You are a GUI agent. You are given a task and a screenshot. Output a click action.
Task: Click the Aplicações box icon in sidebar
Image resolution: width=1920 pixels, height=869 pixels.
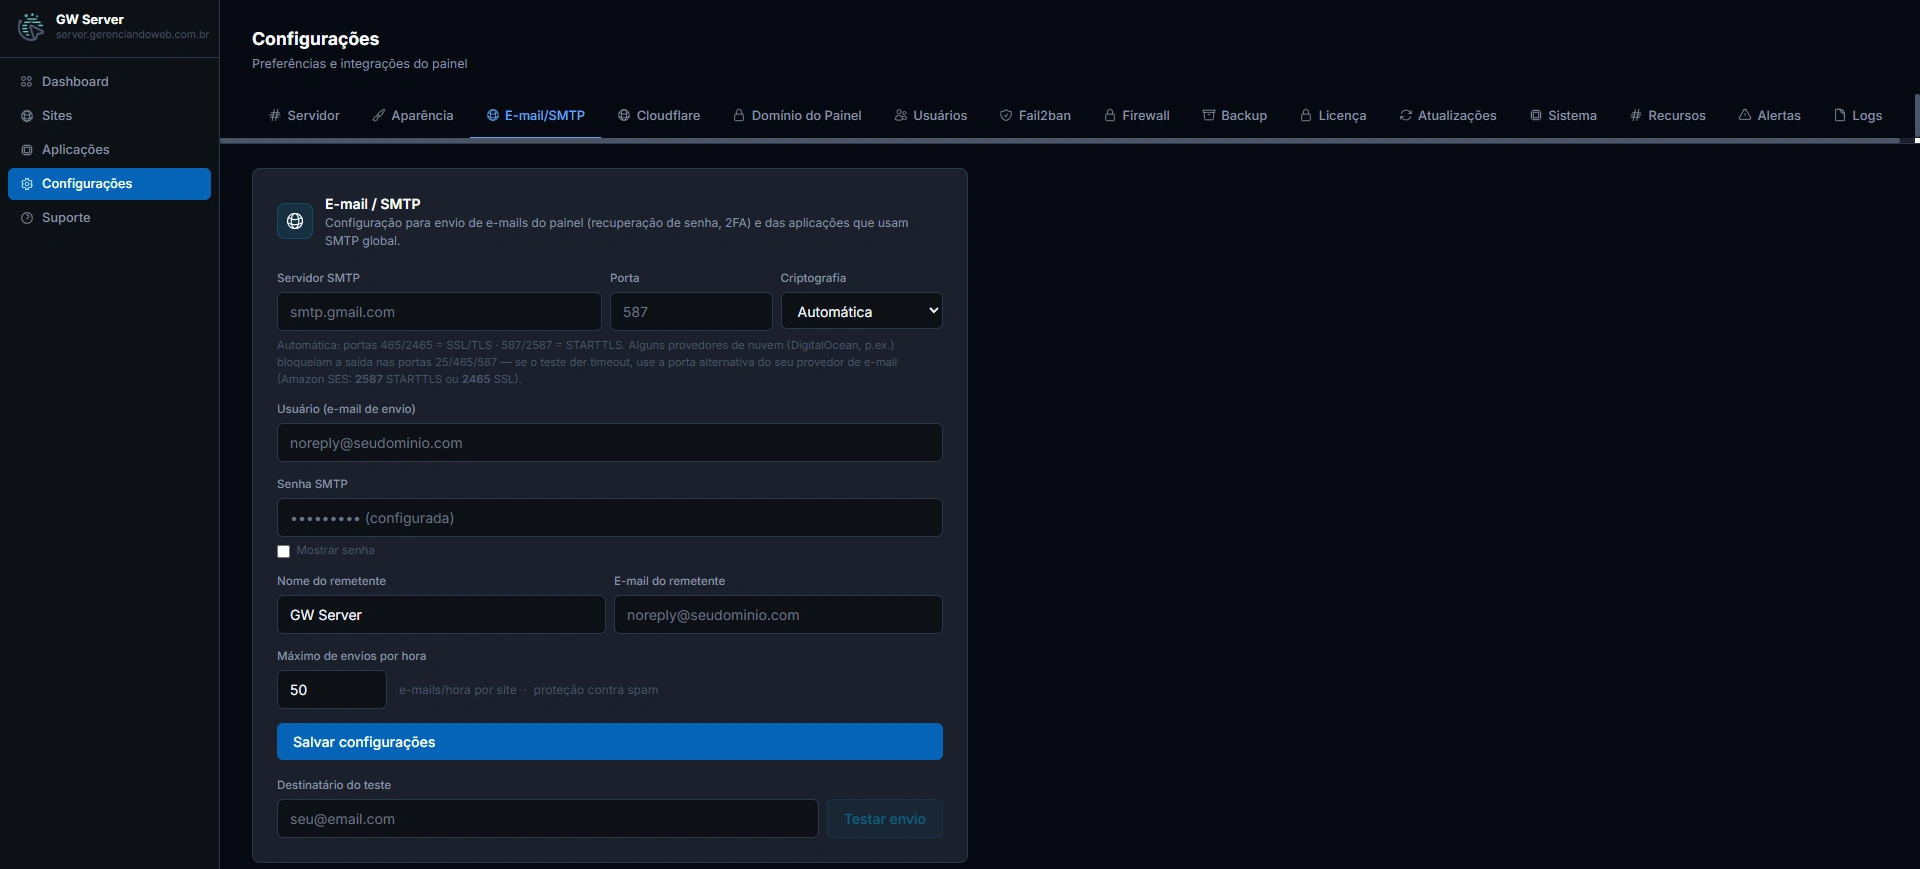point(27,150)
